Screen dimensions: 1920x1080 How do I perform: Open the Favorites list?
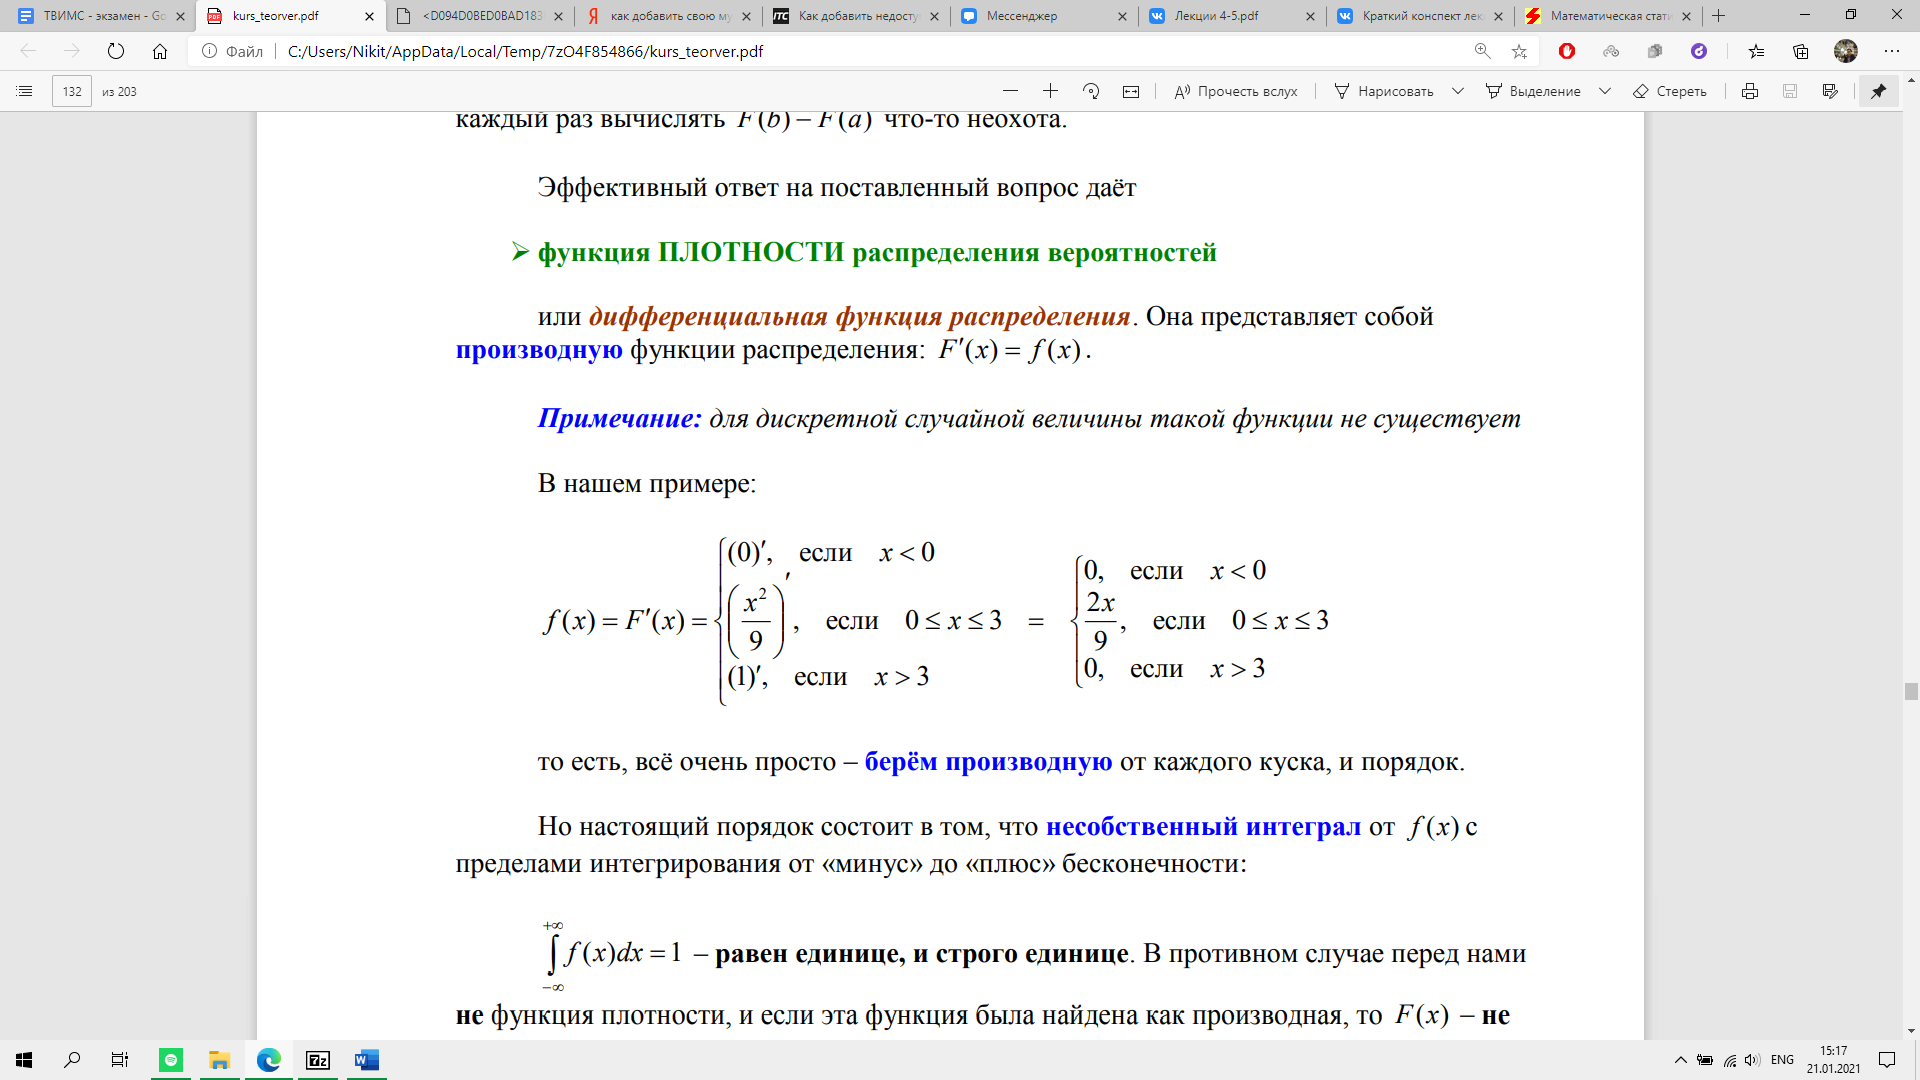tap(1757, 51)
